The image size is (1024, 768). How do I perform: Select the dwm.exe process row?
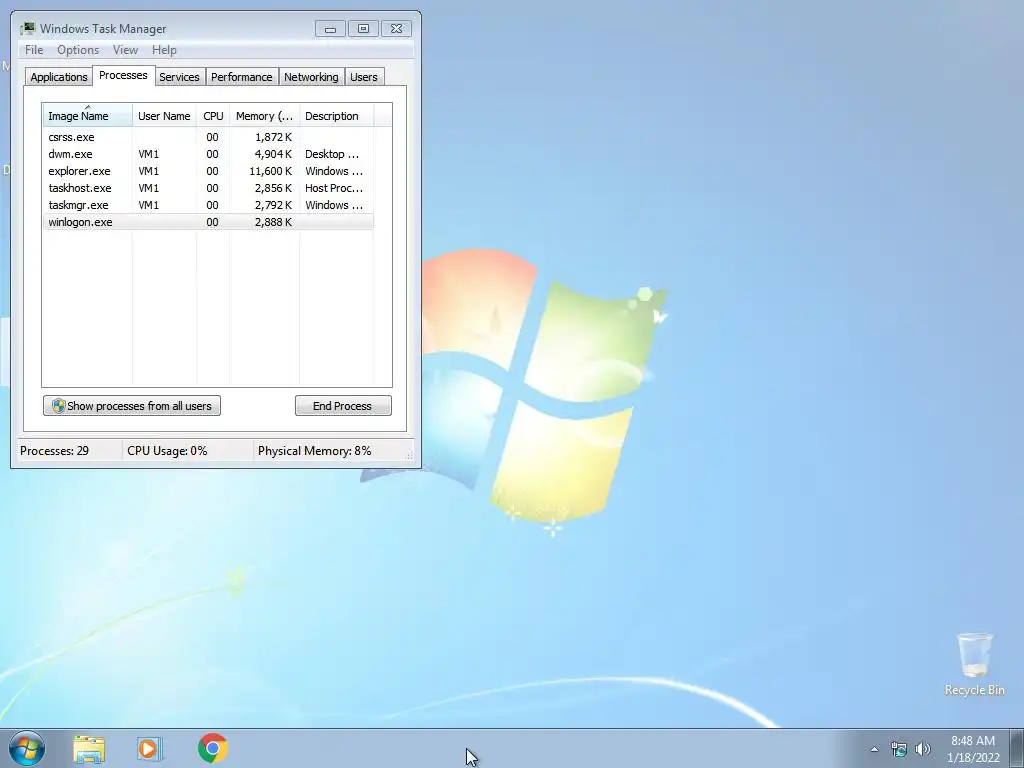click(x=208, y=154)
